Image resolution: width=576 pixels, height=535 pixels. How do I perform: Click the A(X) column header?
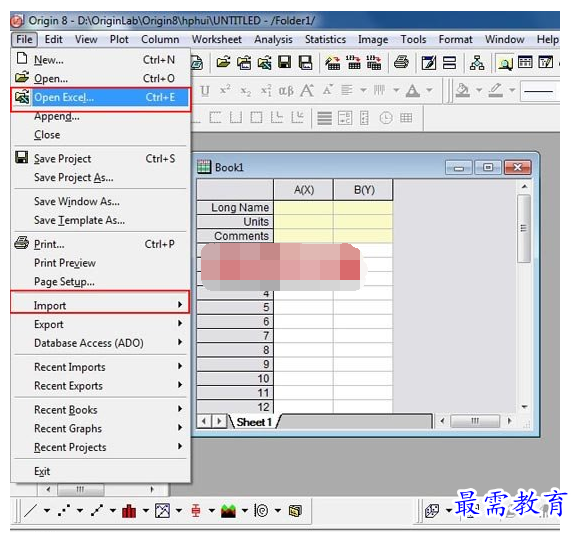(303, 190)
